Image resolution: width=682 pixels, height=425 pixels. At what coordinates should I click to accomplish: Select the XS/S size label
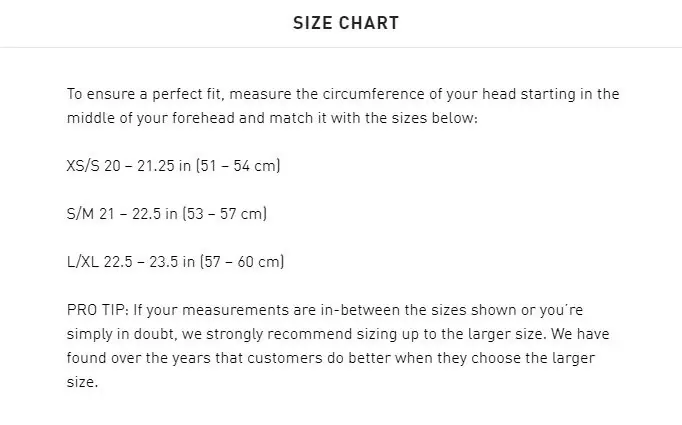point(82,166)
